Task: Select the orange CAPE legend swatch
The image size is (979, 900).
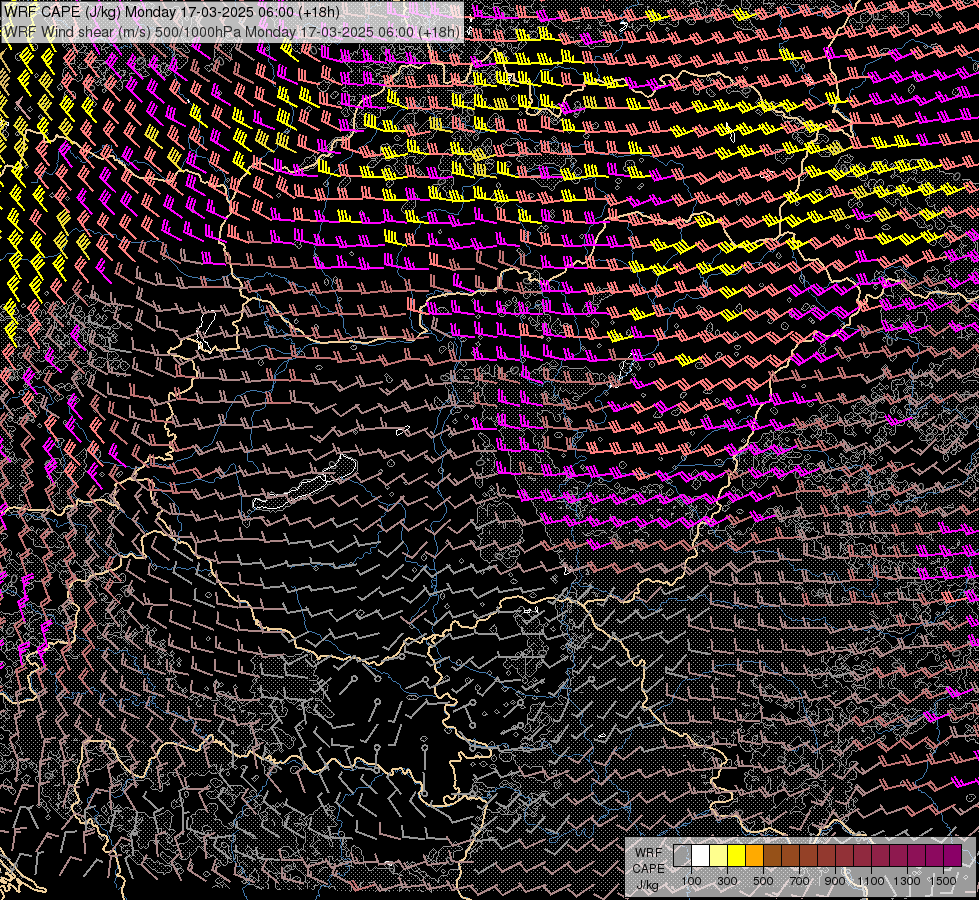Action: 754,855
